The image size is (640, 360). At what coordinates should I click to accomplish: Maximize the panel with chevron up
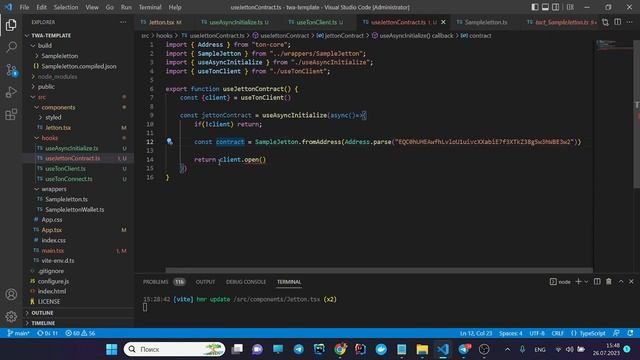[621, 282]
